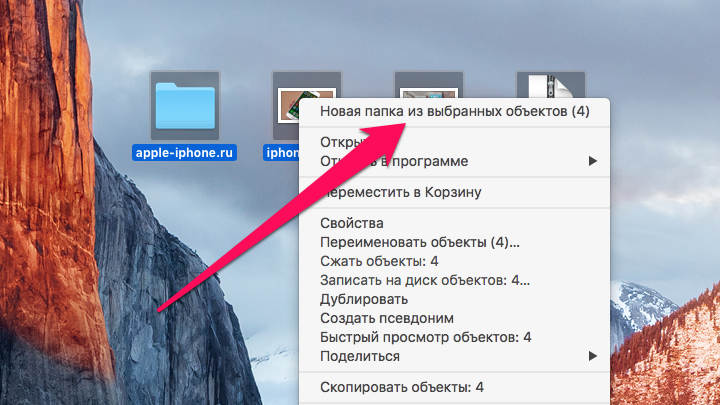720x405 pixels.
Task: Choose Новая папка из выбранных объектов (4)
Action: coord(454,112)
